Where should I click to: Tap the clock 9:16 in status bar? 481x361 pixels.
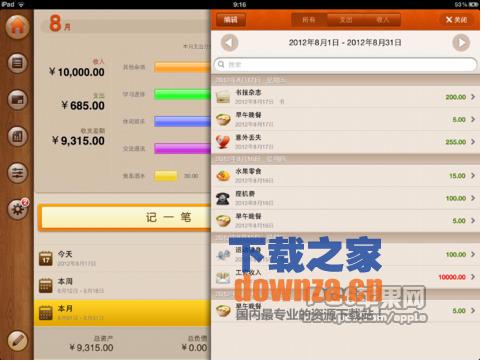point(239,4)
